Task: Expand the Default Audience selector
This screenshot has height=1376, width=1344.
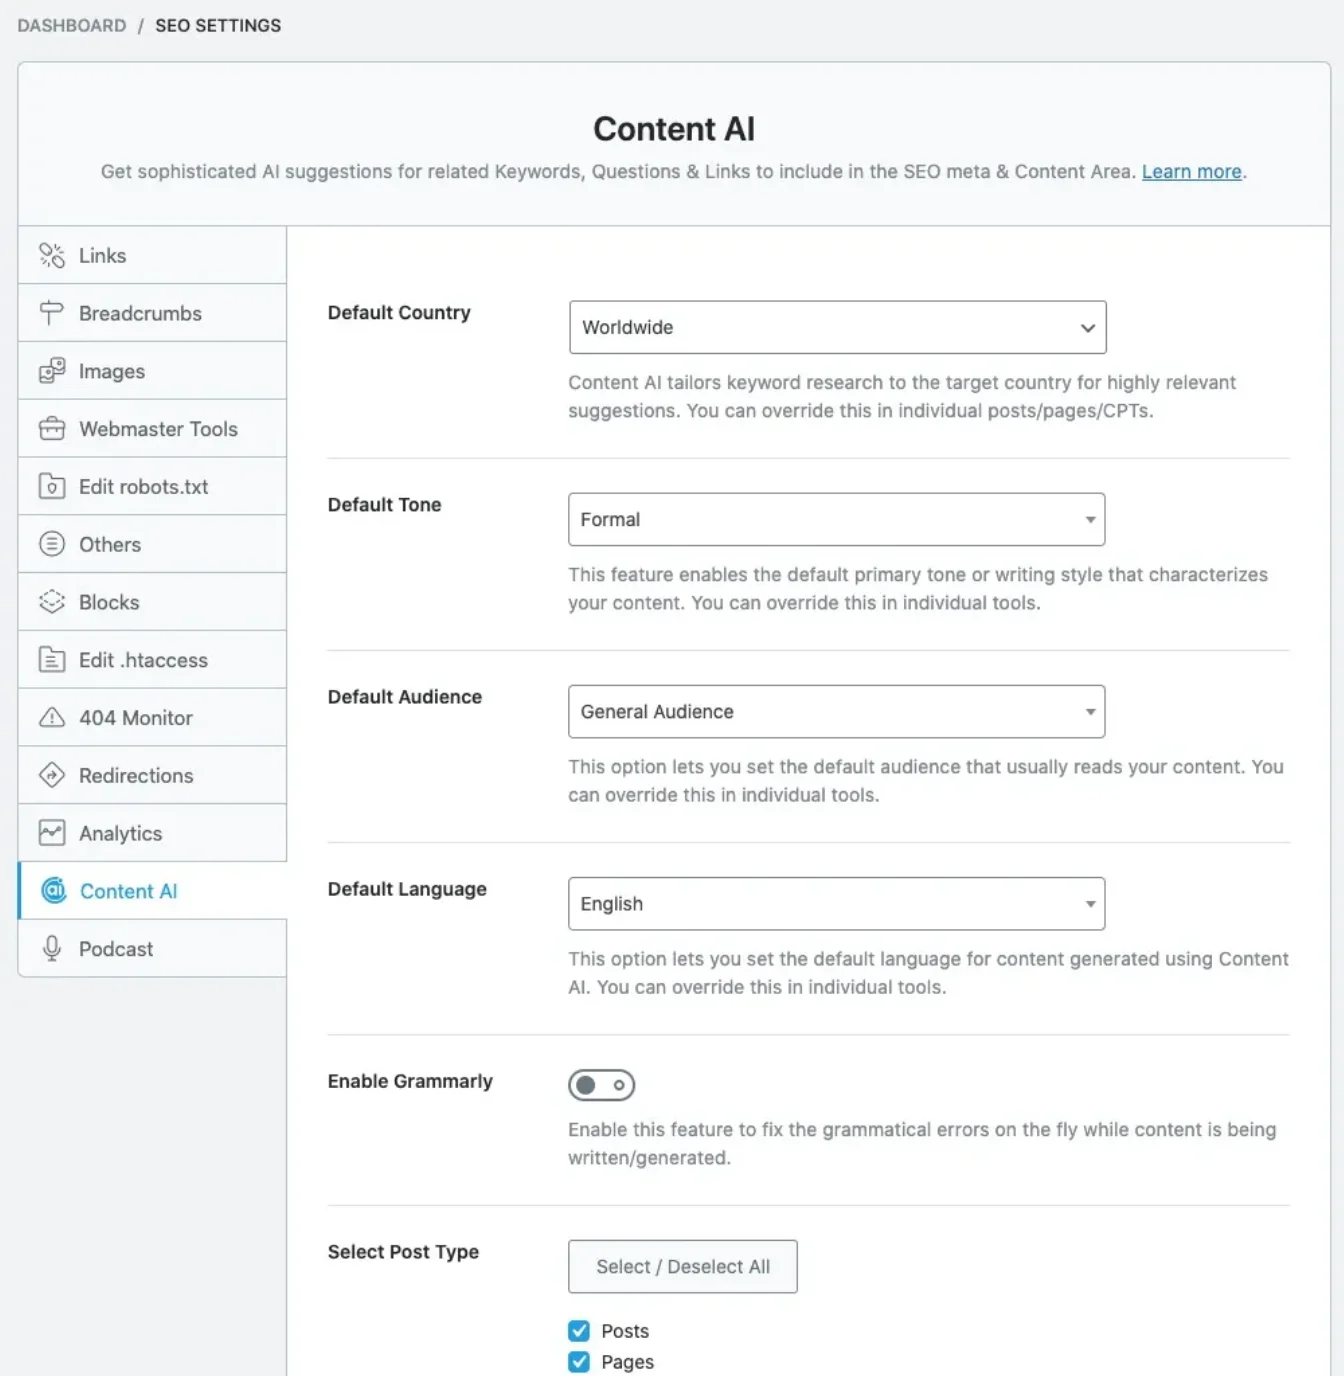Action: (x=837, y=711)
